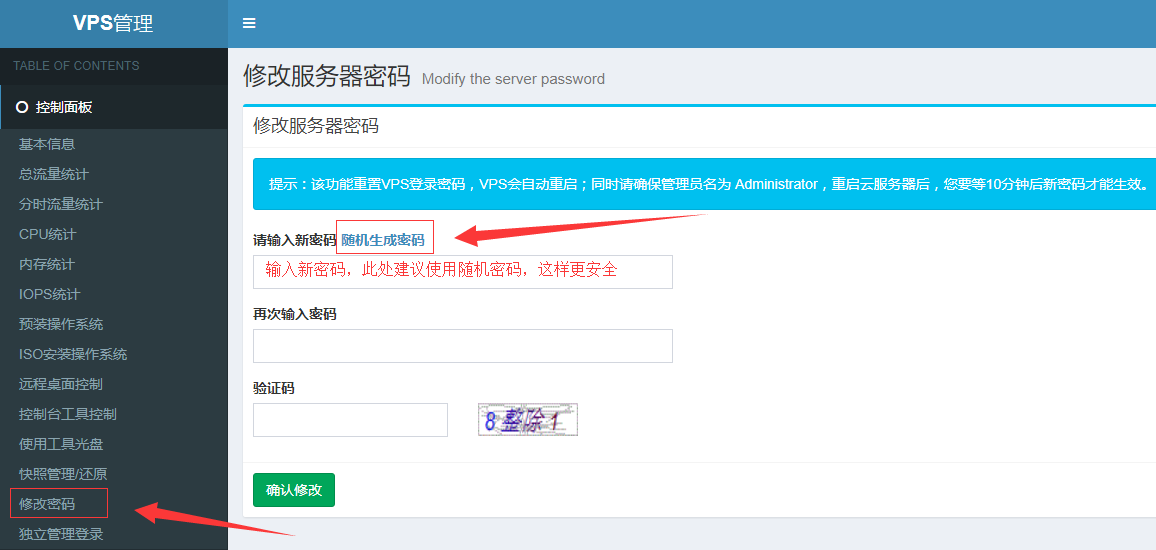Click the 请输入新密码 field label

pyautogui.click(x=295, y=240)
